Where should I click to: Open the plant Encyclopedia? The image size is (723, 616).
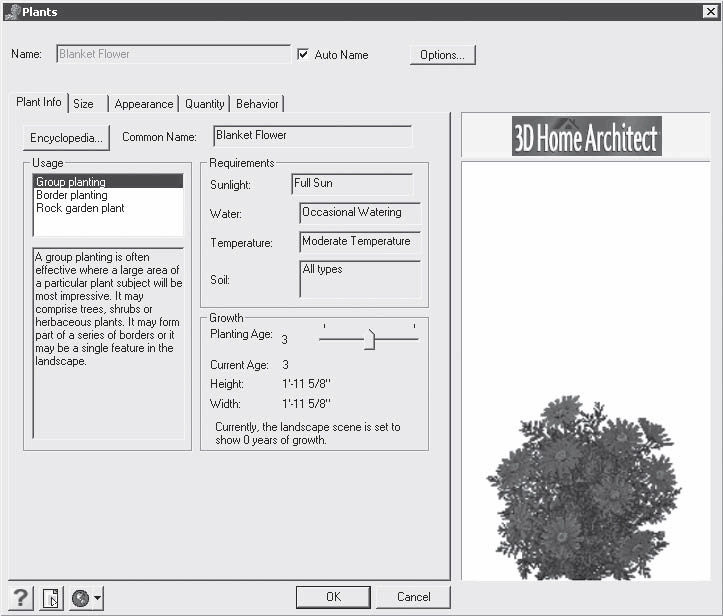click(66, 136)
